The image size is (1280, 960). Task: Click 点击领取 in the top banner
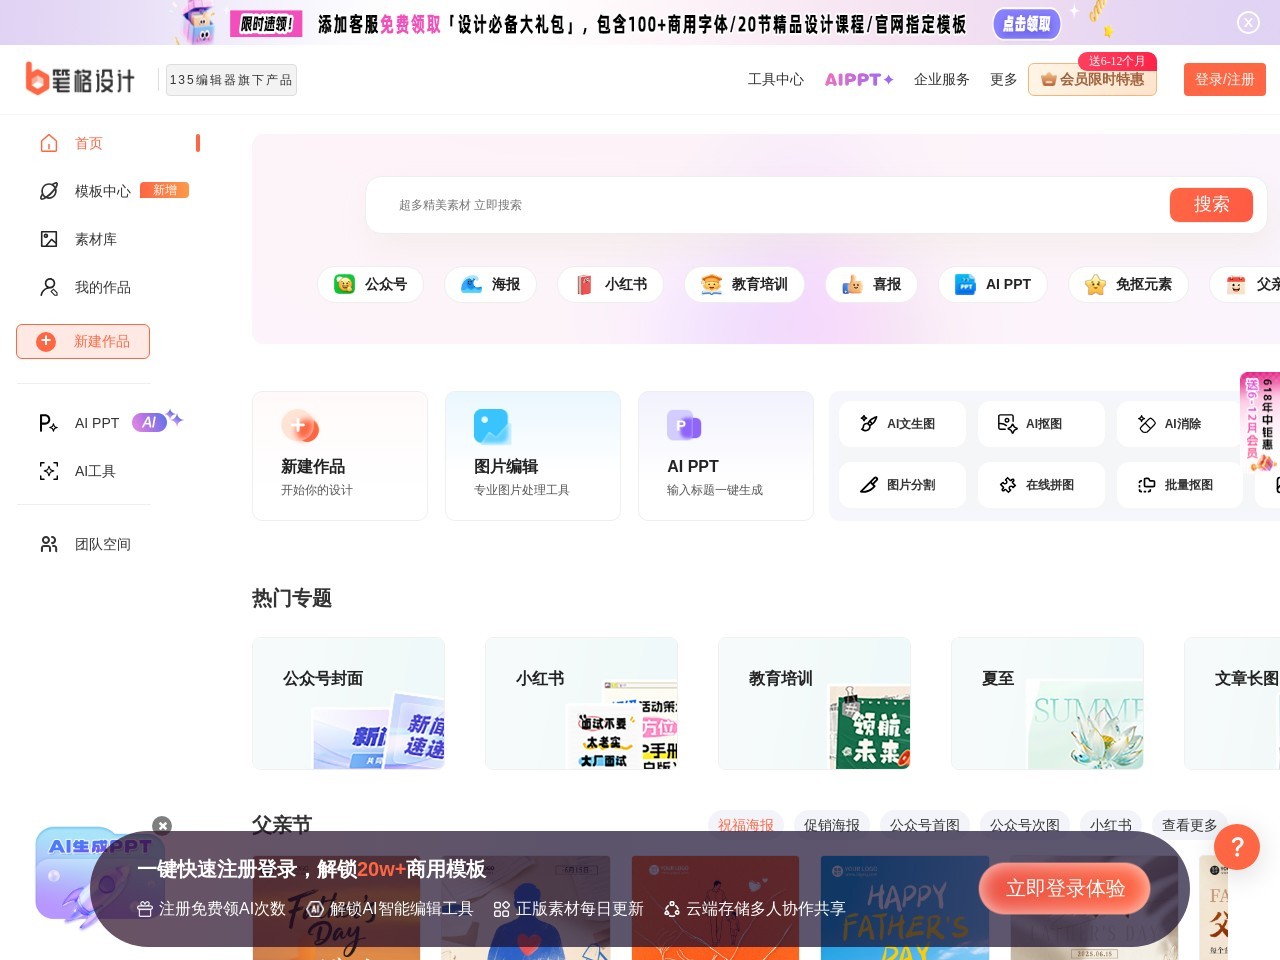click(1027, 23)
